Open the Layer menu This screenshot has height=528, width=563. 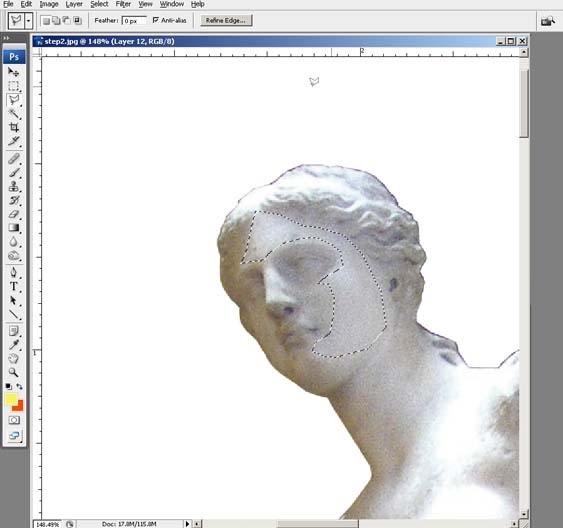pyautogui.click(x=74, y=4)
